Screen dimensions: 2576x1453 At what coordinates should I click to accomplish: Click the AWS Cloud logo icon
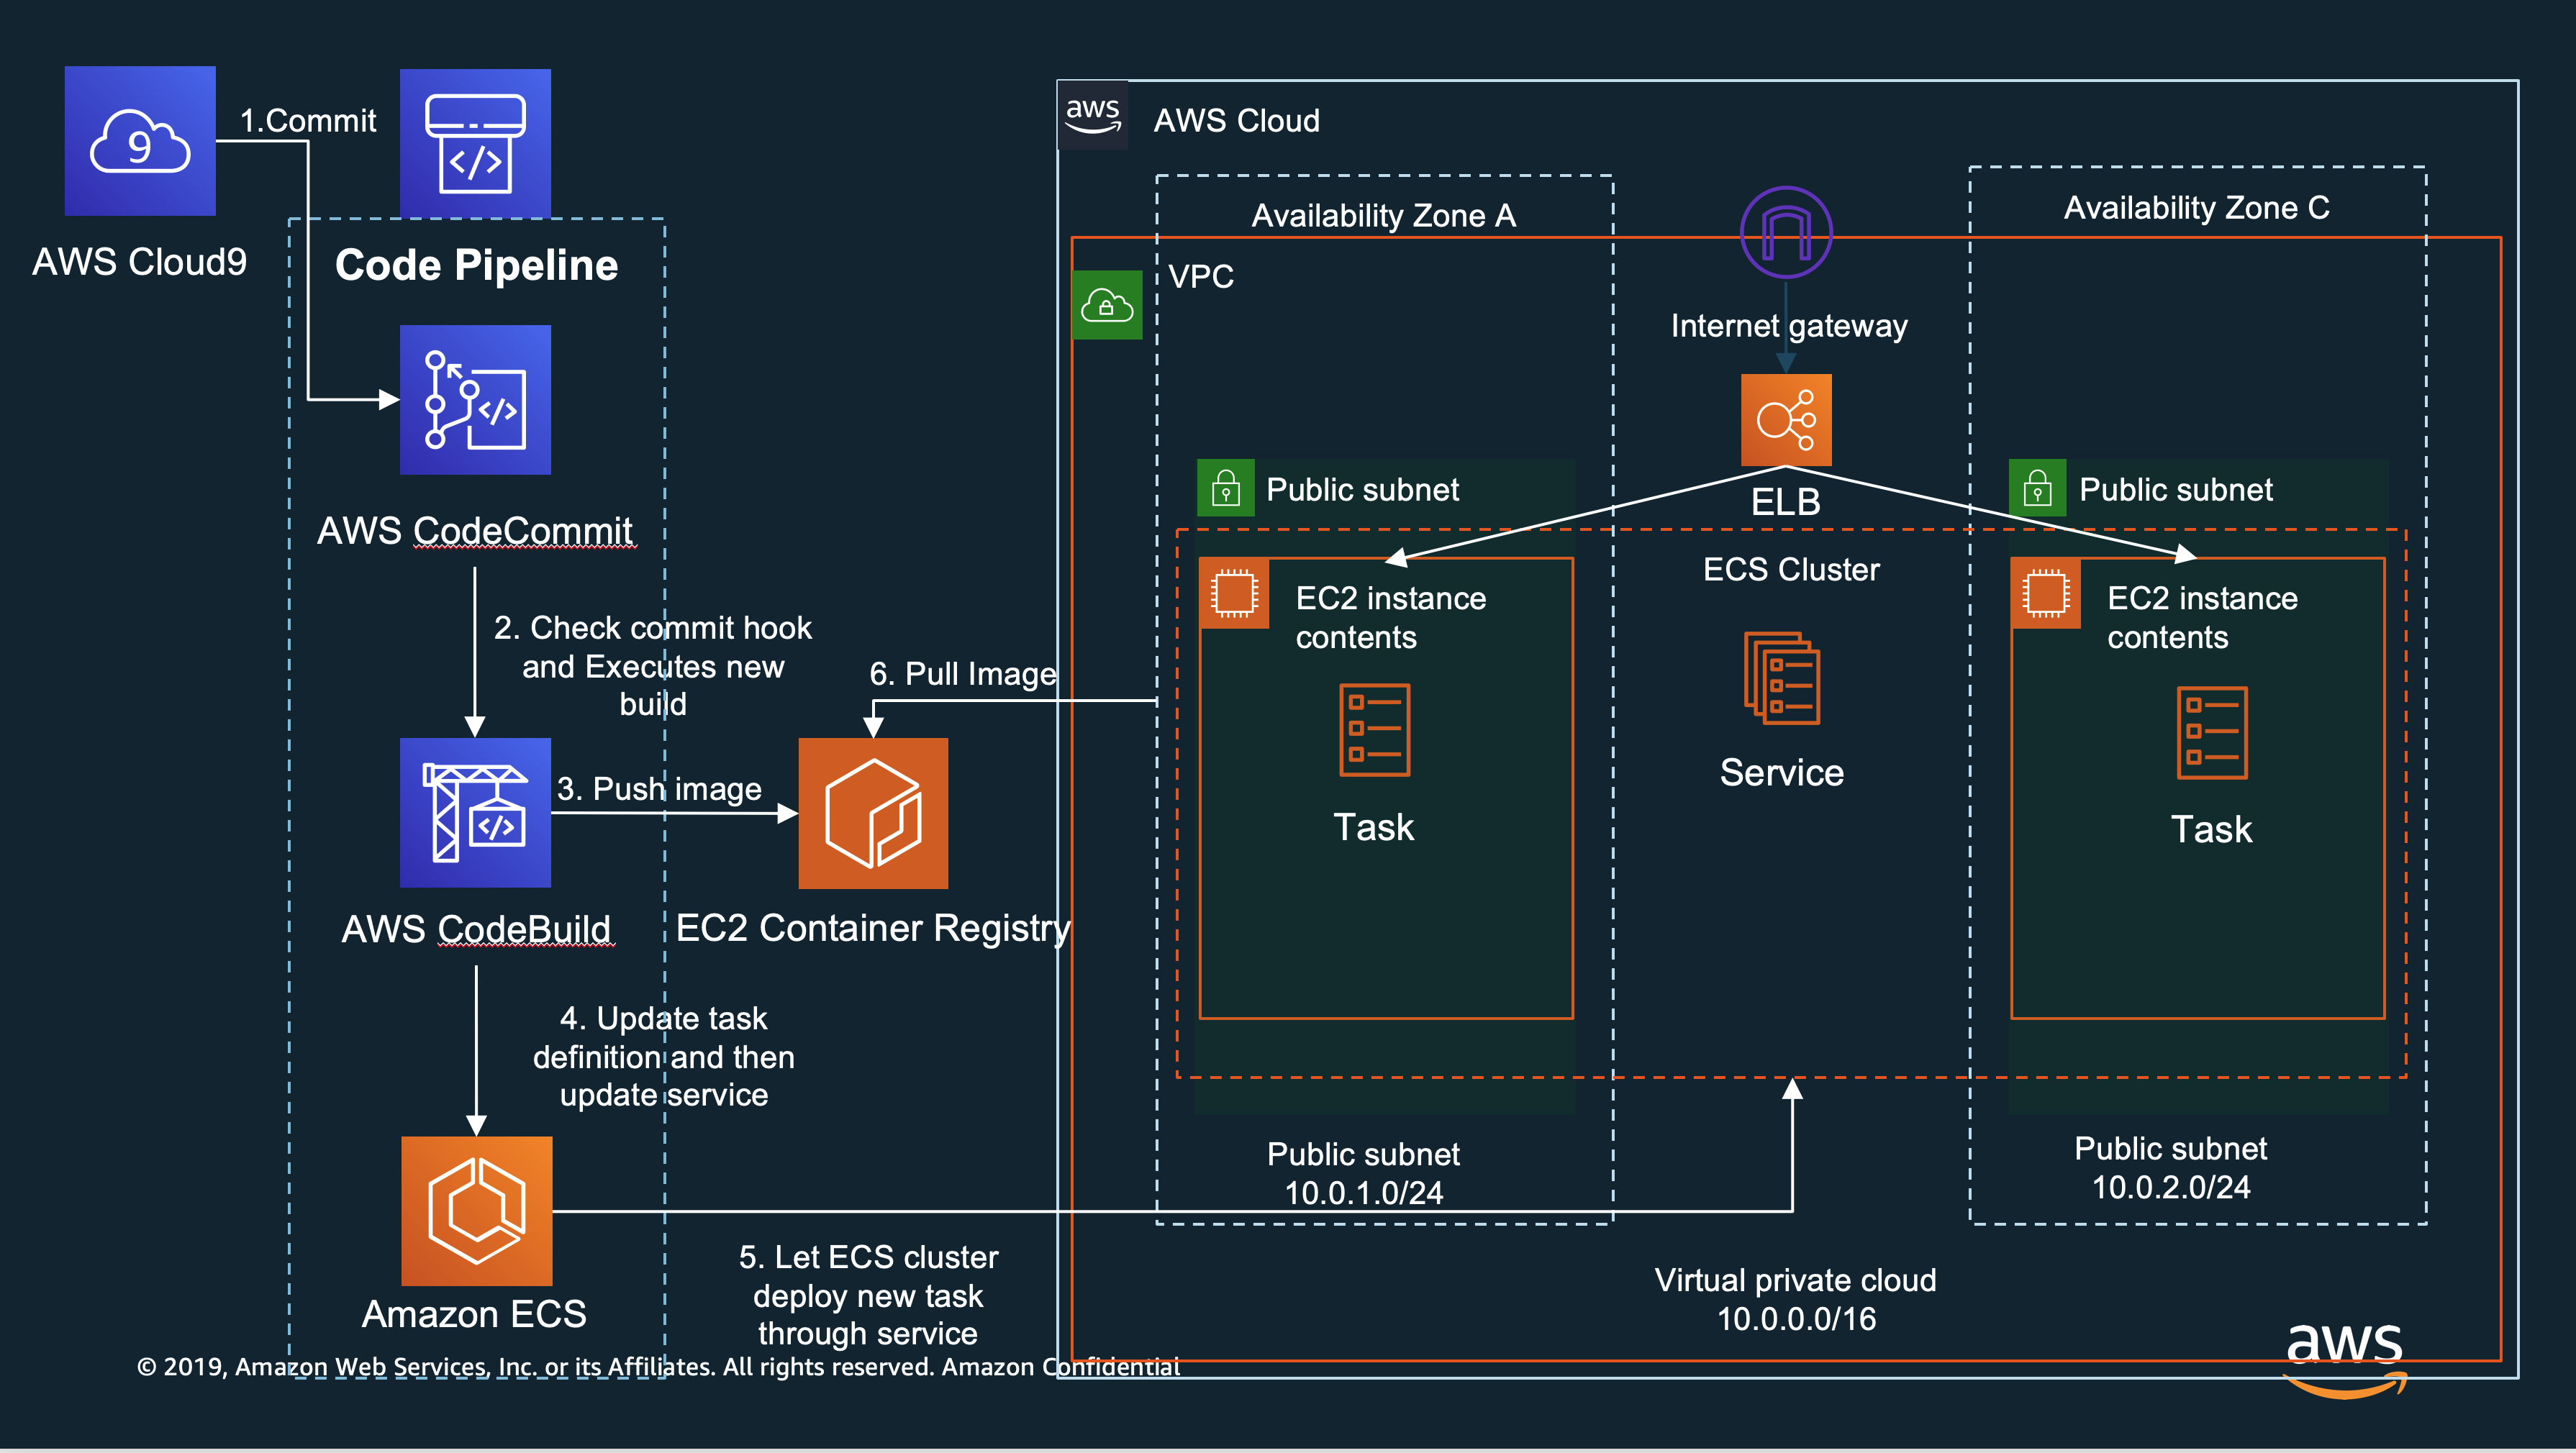point(1093,115)
